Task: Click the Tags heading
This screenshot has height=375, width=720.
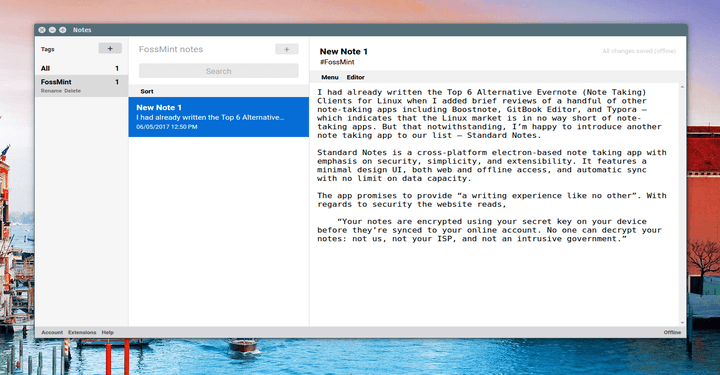Action: click(48, 49)
